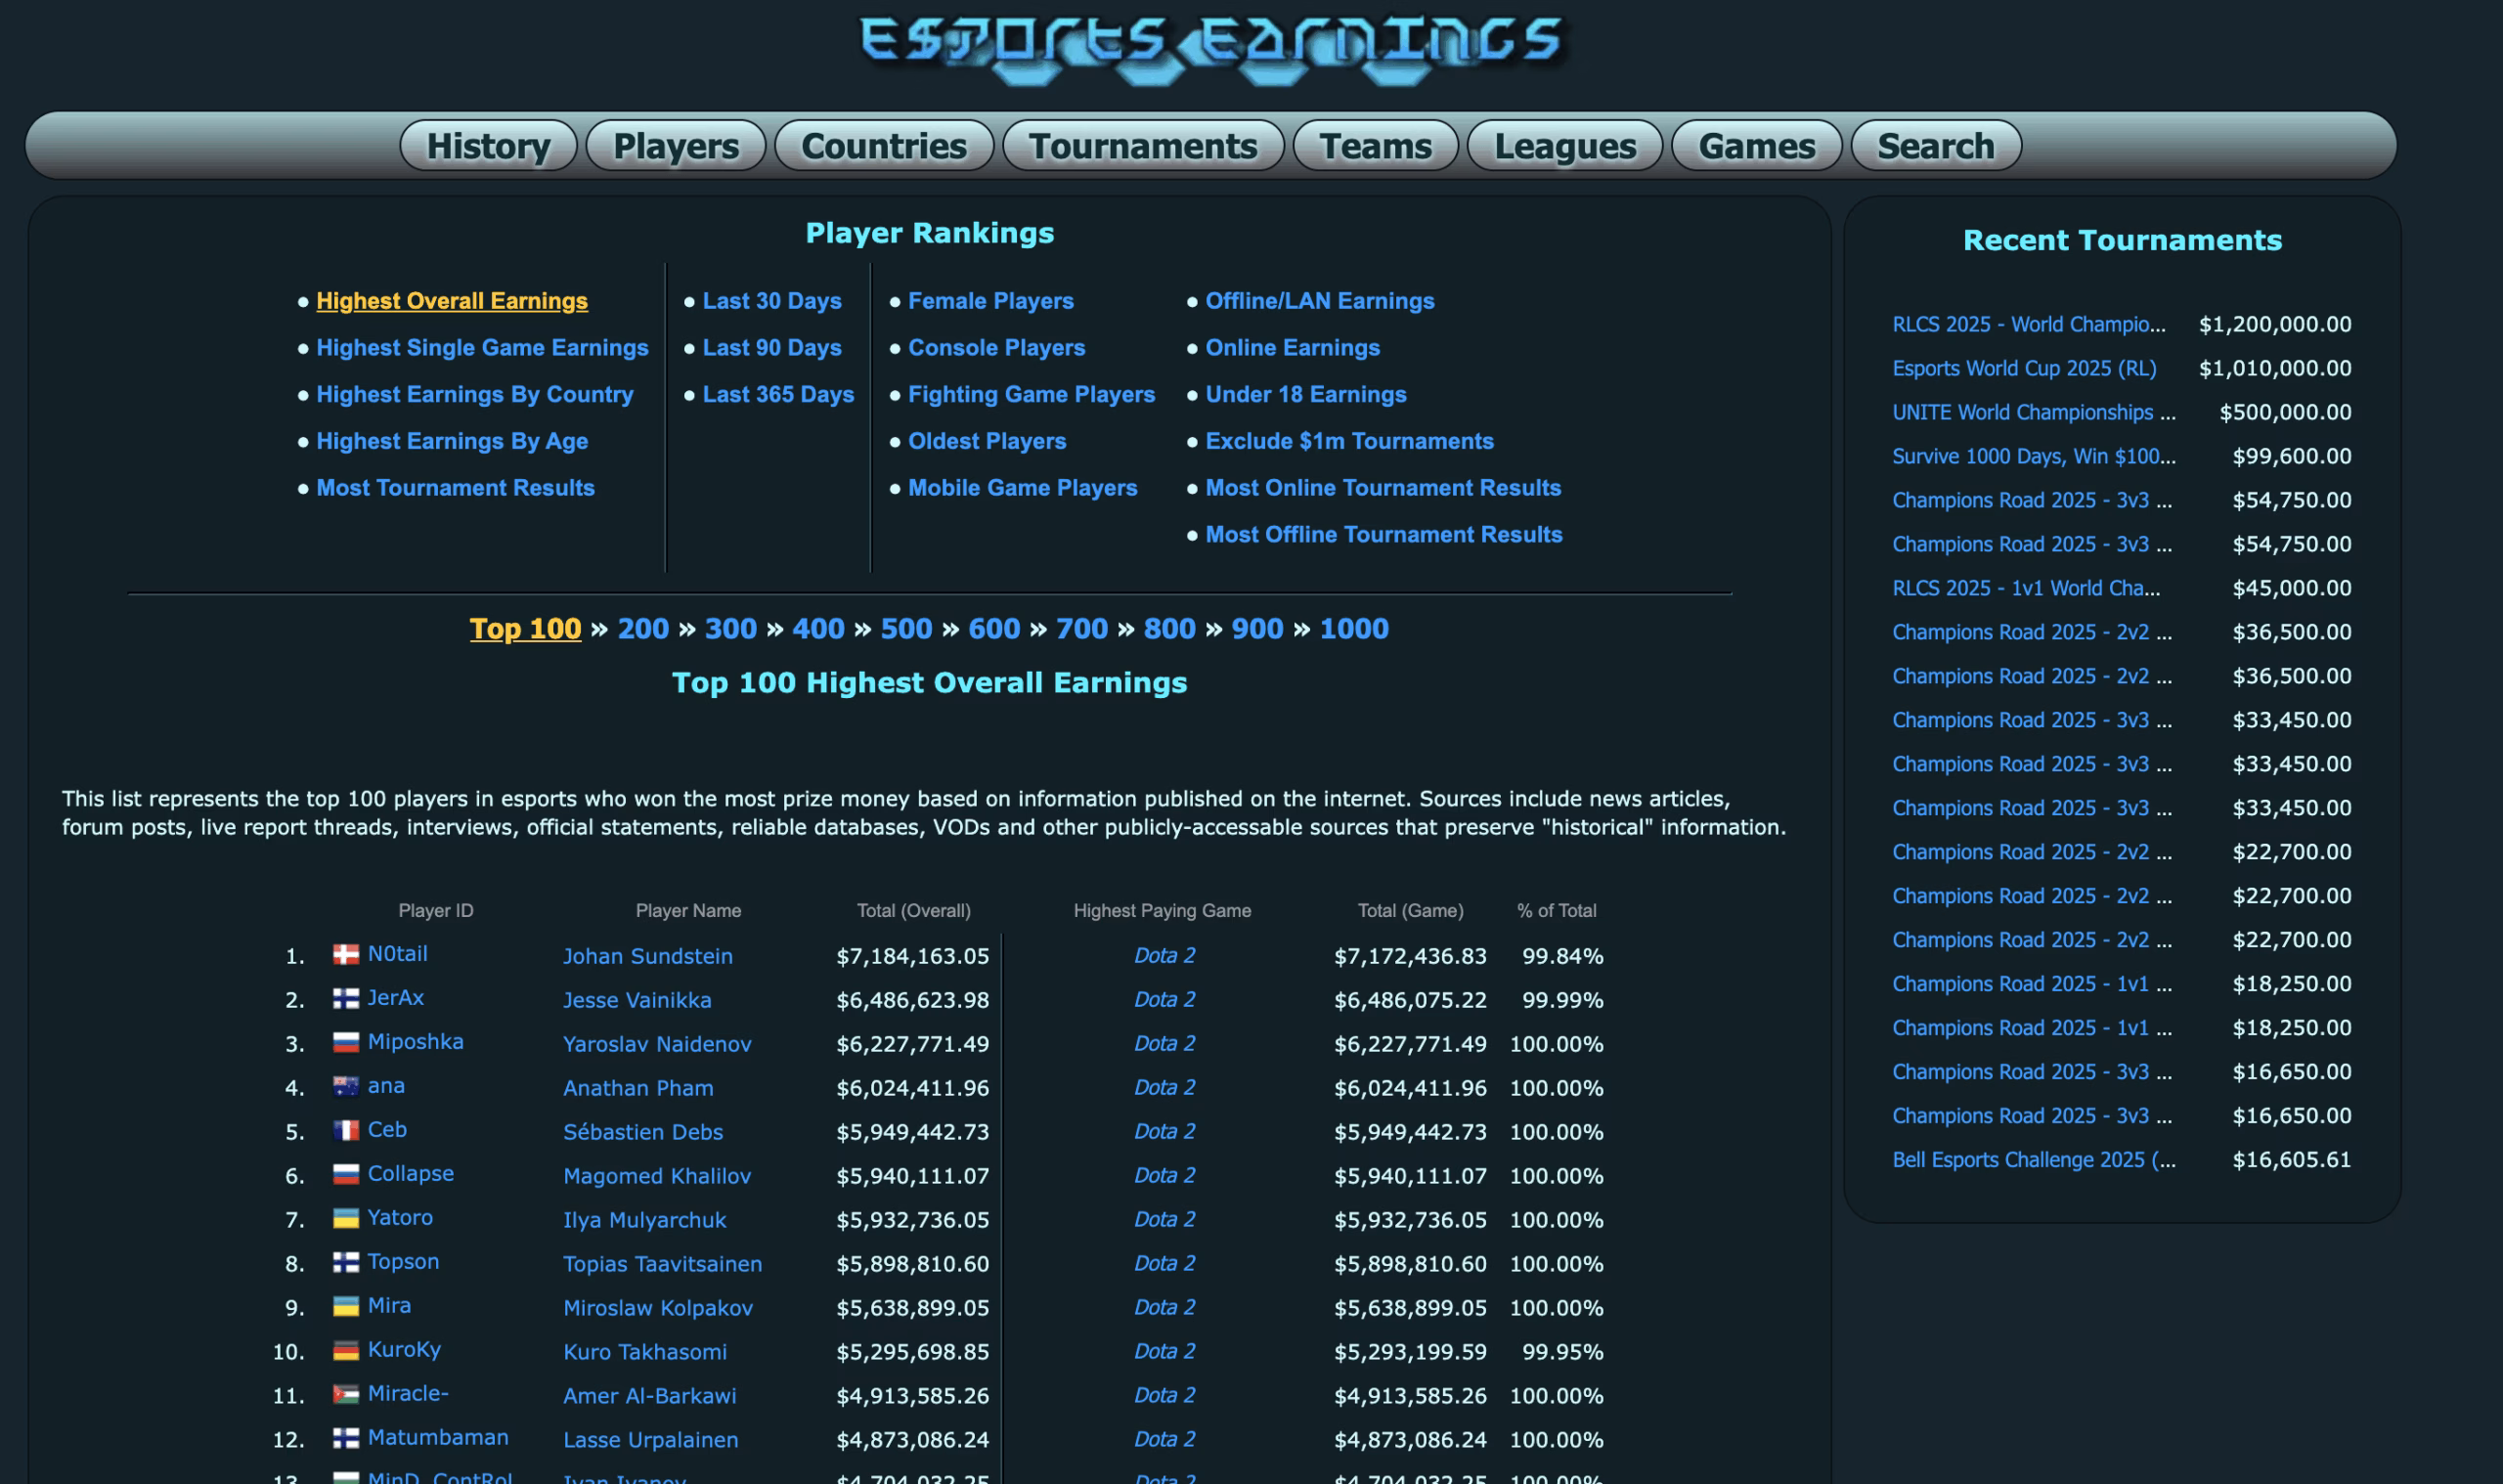
Task: Open the Countries menu
Action: [x=884, y=146]
